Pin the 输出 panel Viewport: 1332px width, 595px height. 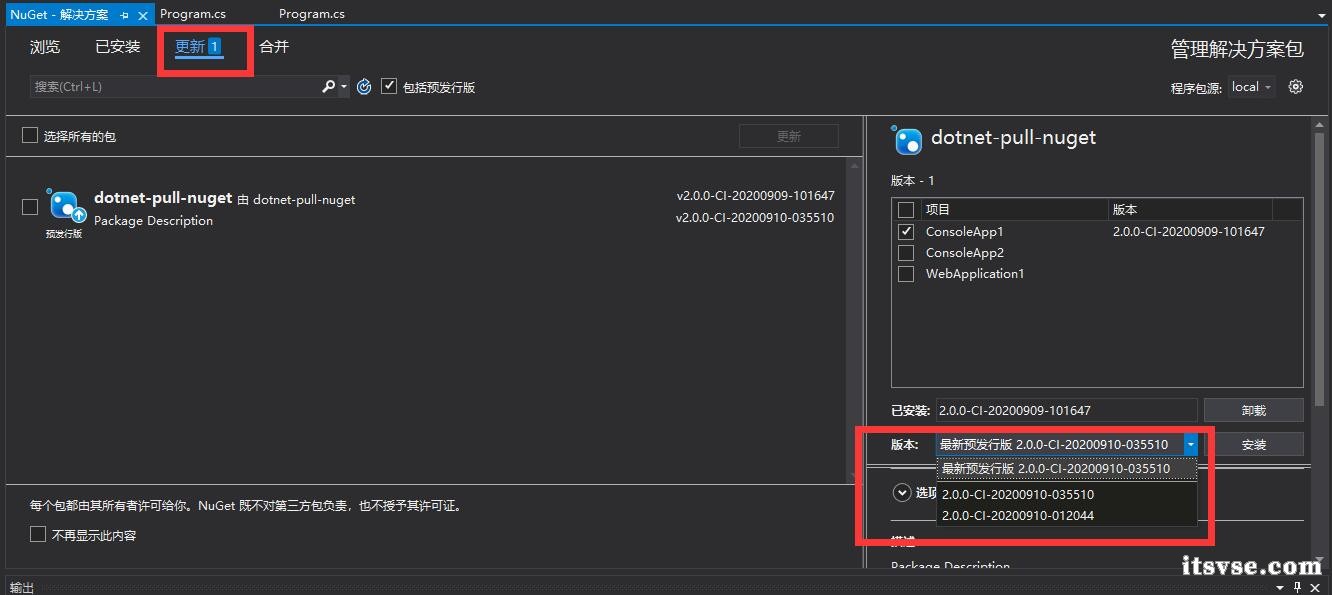(1298, 588)
